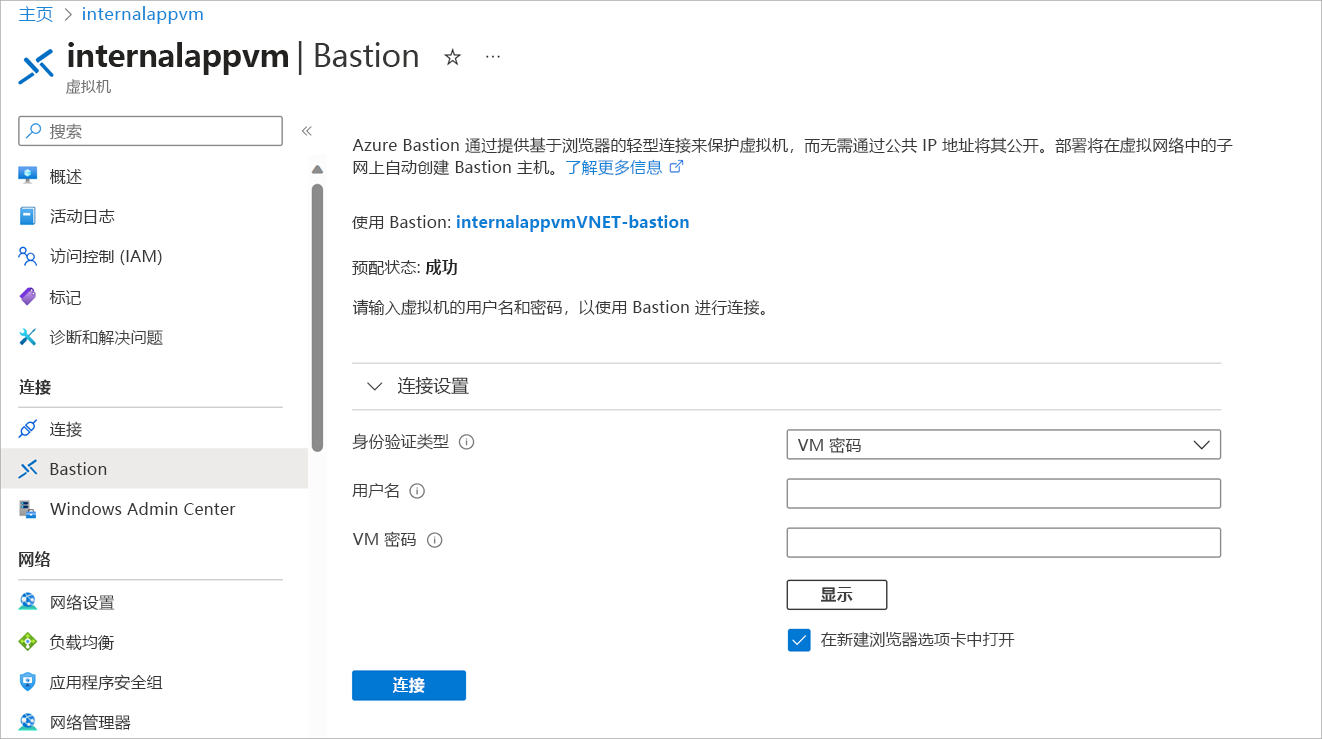The image size is (1322, 739).
Task: Click the 活动日志 icon
Action: 28,216
